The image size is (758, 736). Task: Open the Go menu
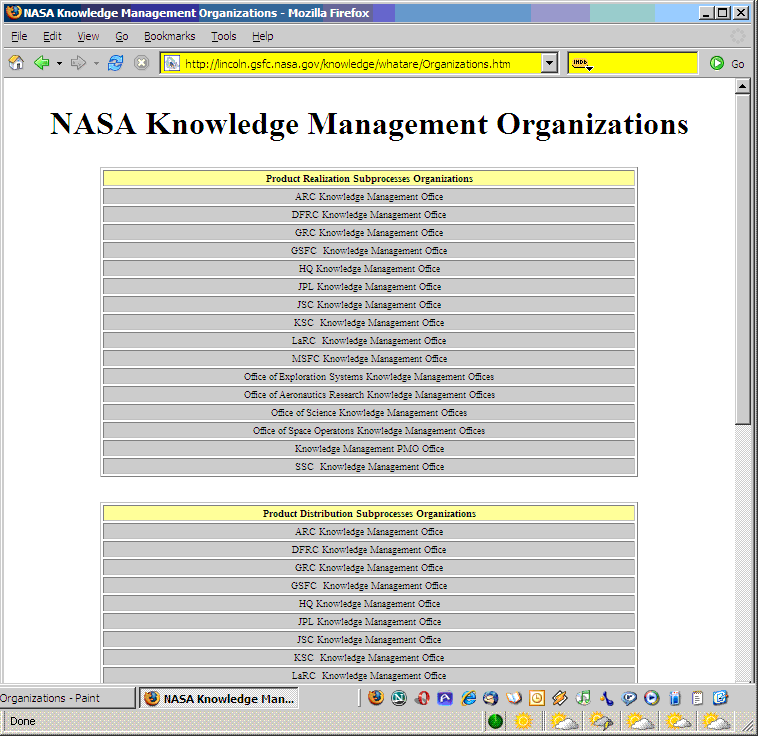tap(122, 36)
